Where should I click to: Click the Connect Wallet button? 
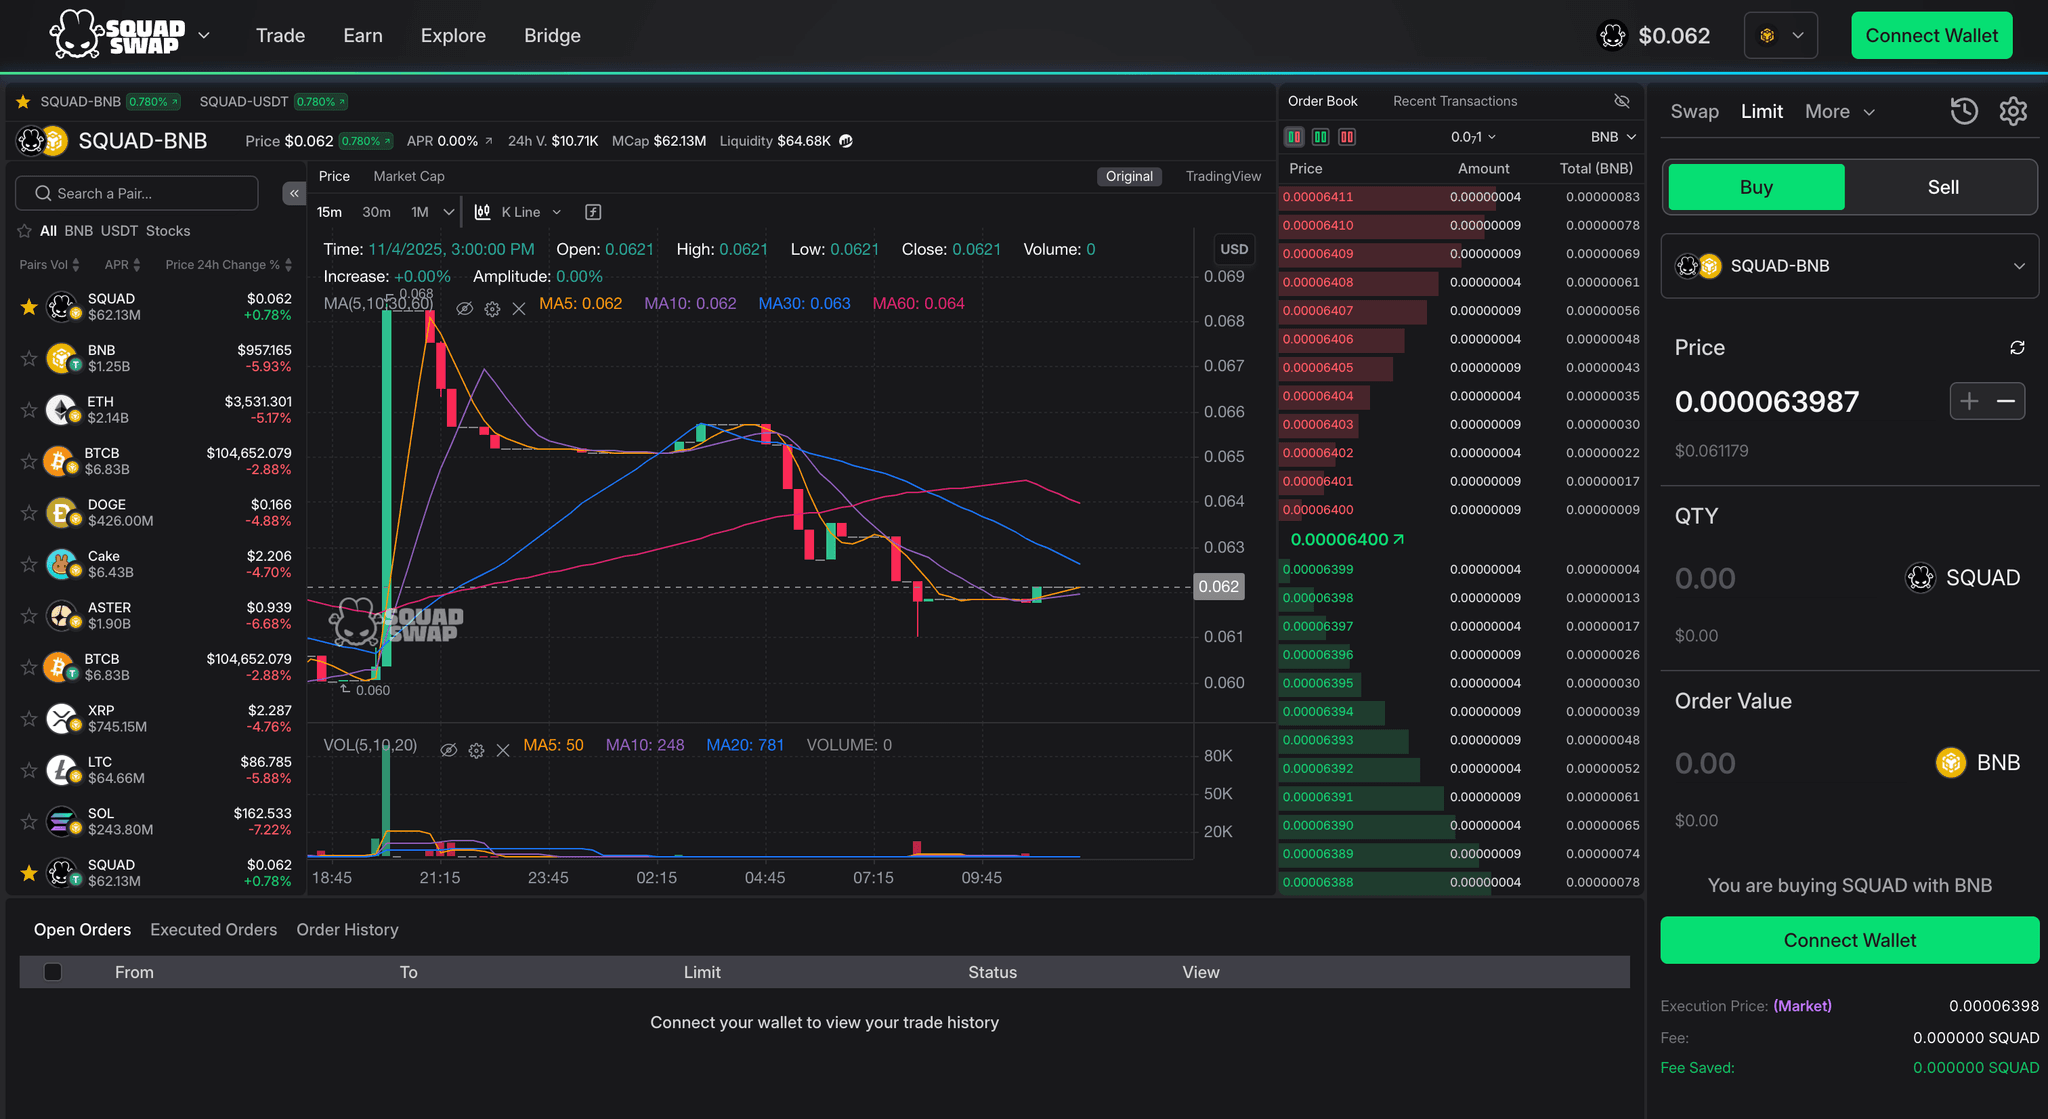point(1931,35)
